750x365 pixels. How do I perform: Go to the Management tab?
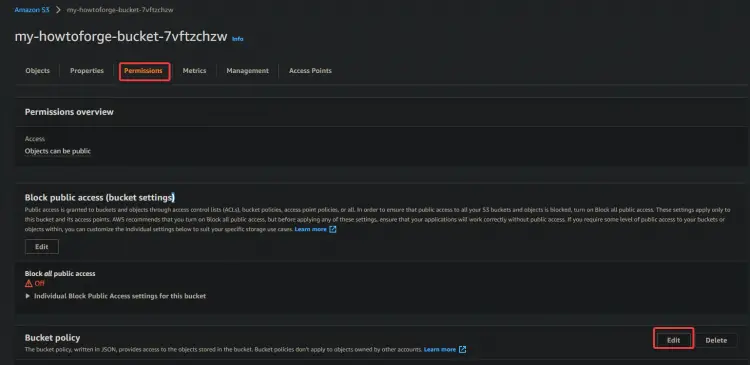point(247,71)
